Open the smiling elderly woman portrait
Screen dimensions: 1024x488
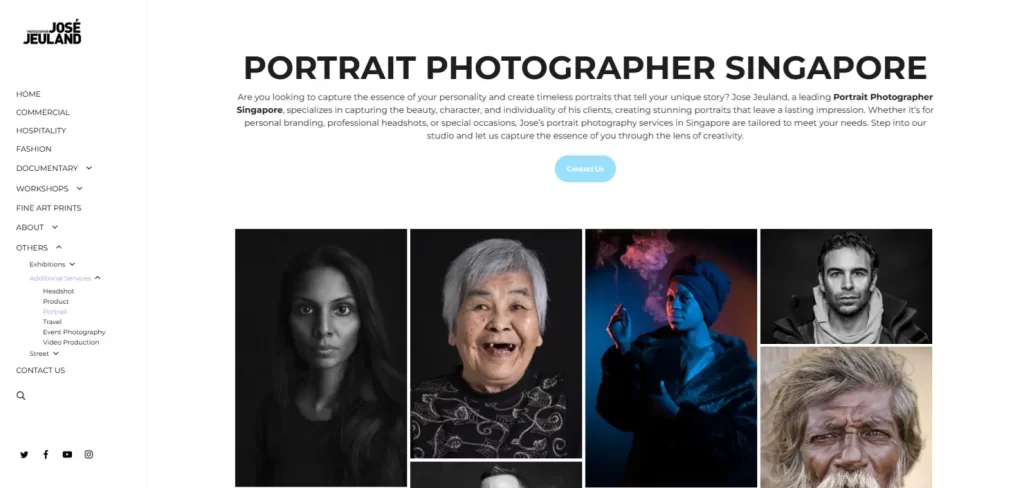[496, 343]
